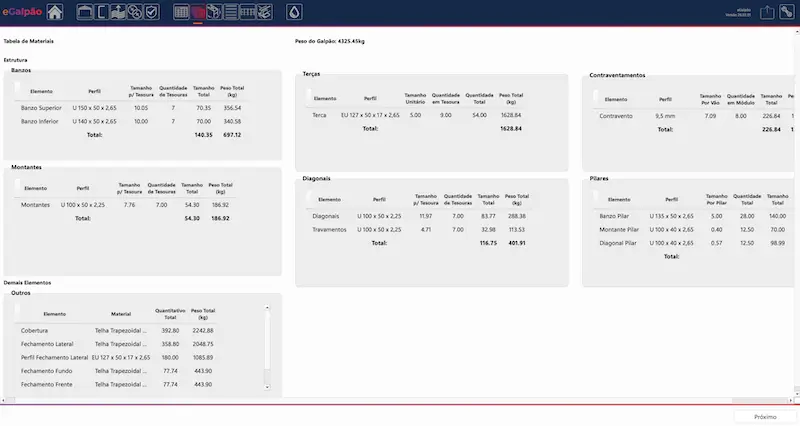Screen dimensions: 800x426
Task: Select the Fechamento Frente row
Action: pyautogui.click(x=117, y=384)
